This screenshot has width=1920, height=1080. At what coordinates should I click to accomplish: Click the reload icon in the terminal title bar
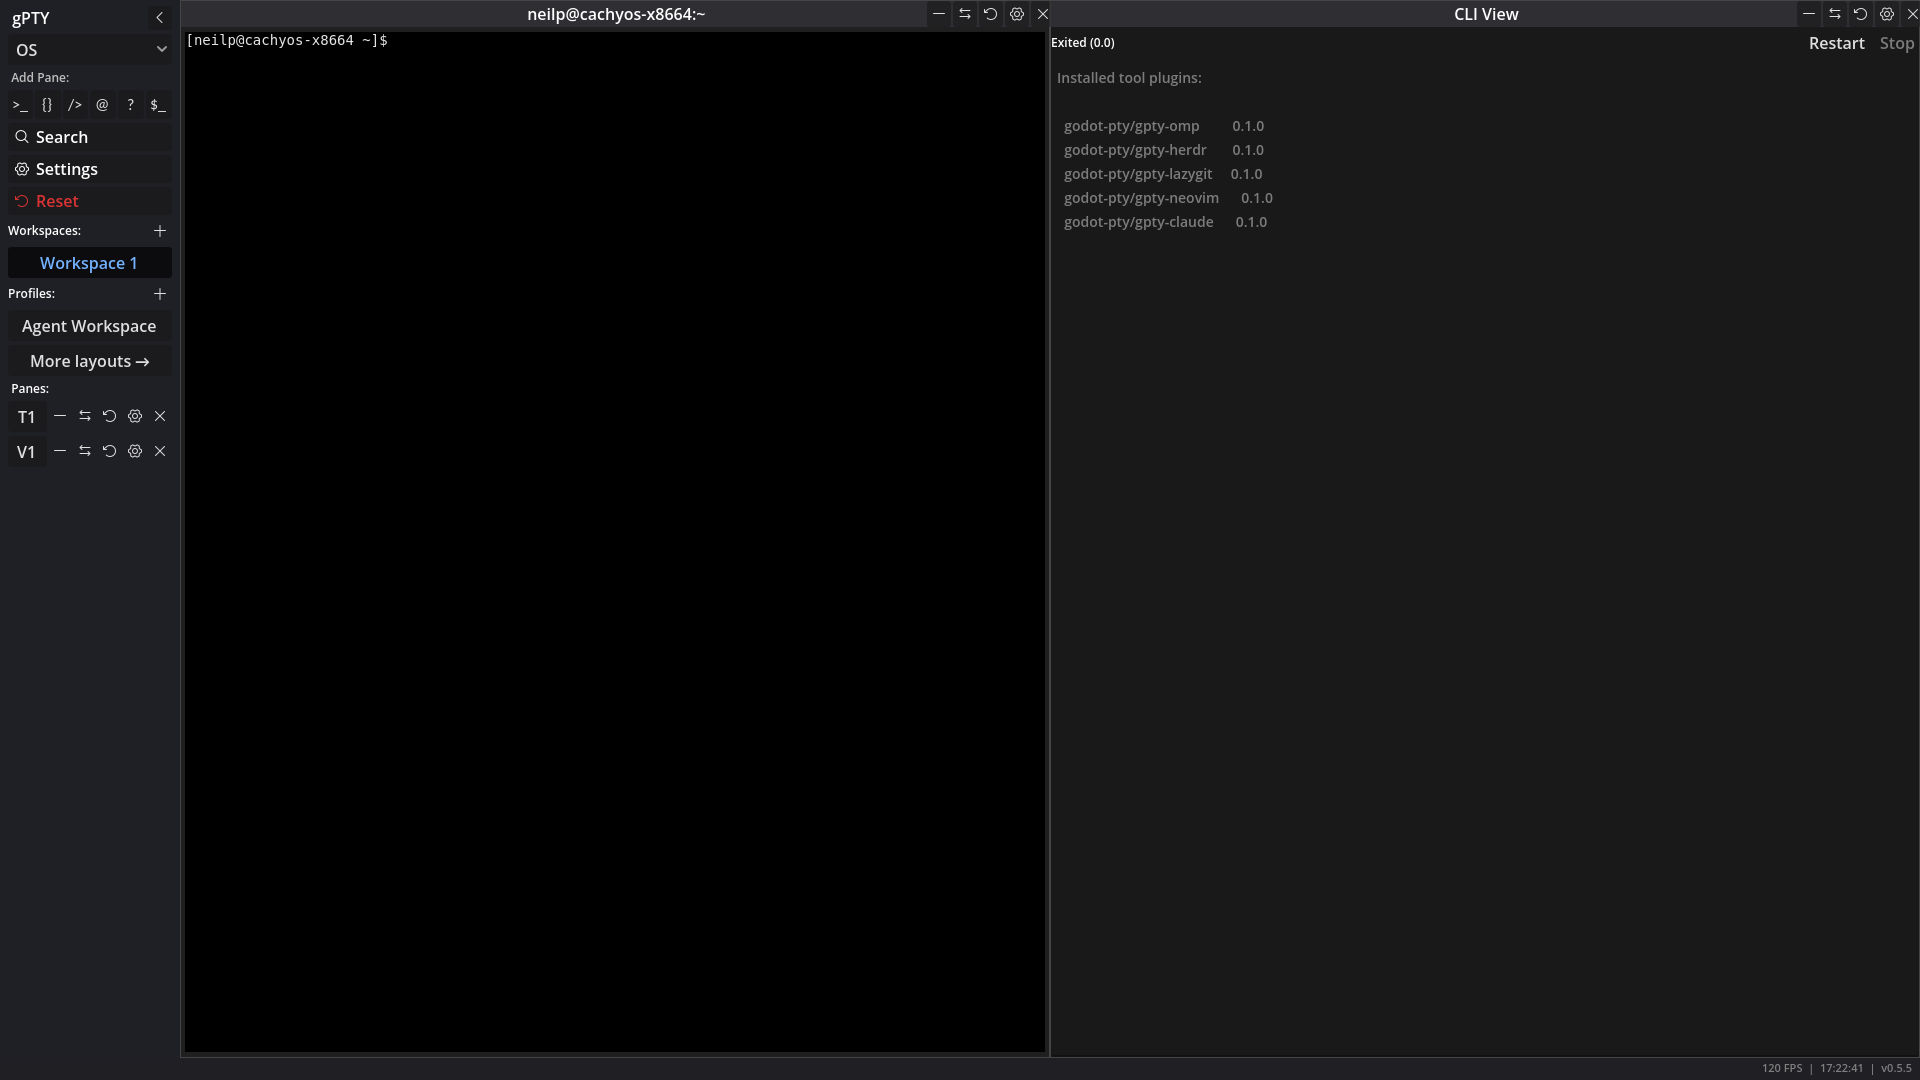pos(991,14)
